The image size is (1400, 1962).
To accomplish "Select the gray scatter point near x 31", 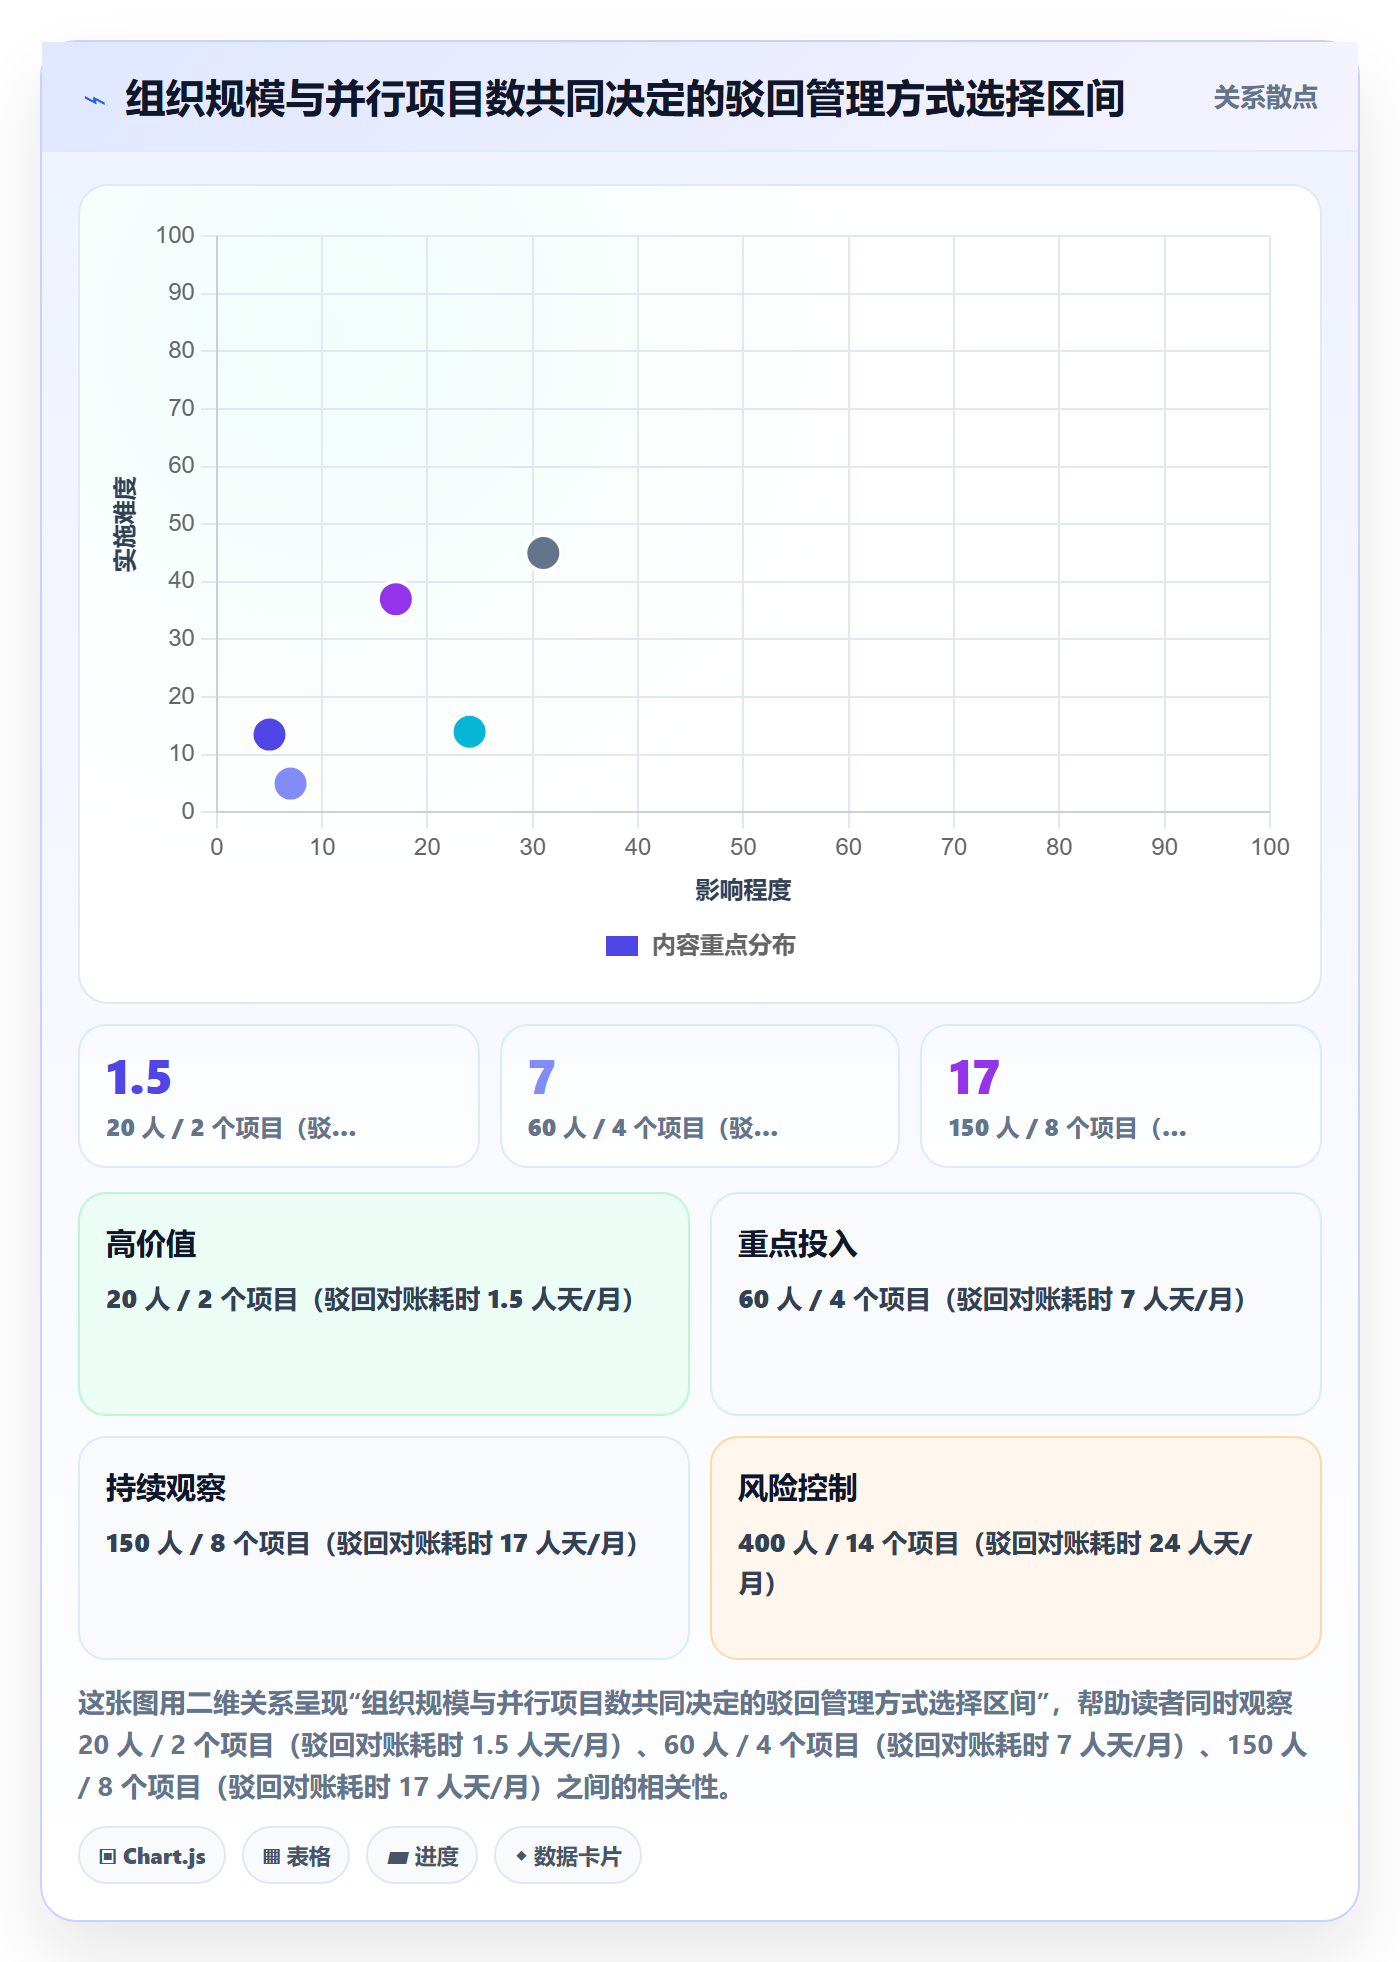I will [x=543, y=553].
